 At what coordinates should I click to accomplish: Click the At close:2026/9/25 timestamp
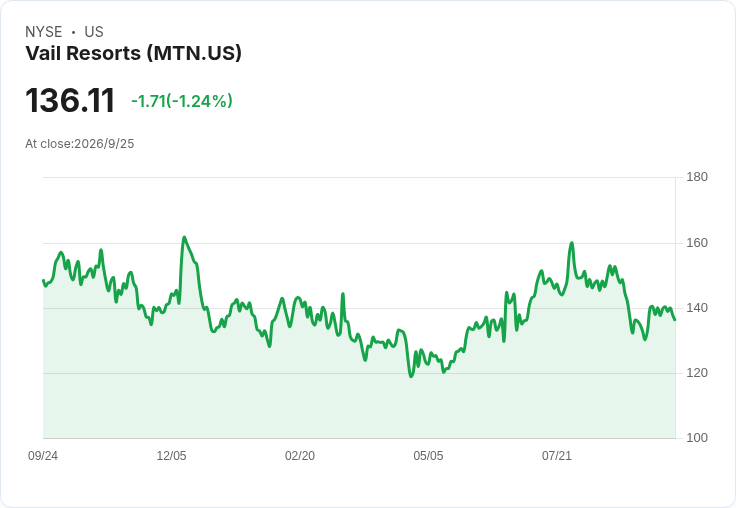[80, 144]
